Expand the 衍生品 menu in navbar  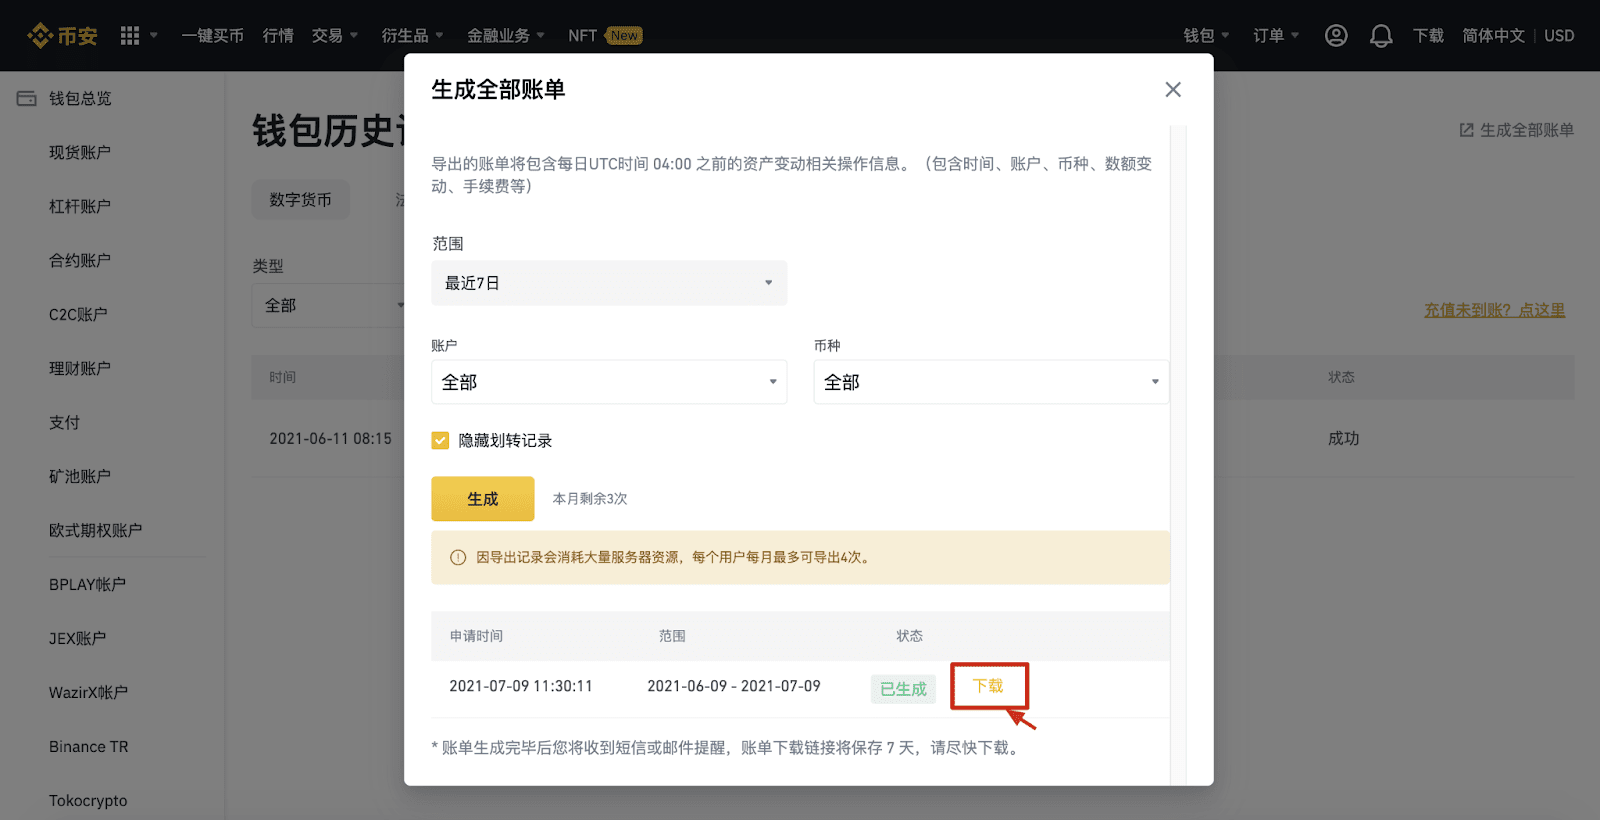[x=412, y=36]
